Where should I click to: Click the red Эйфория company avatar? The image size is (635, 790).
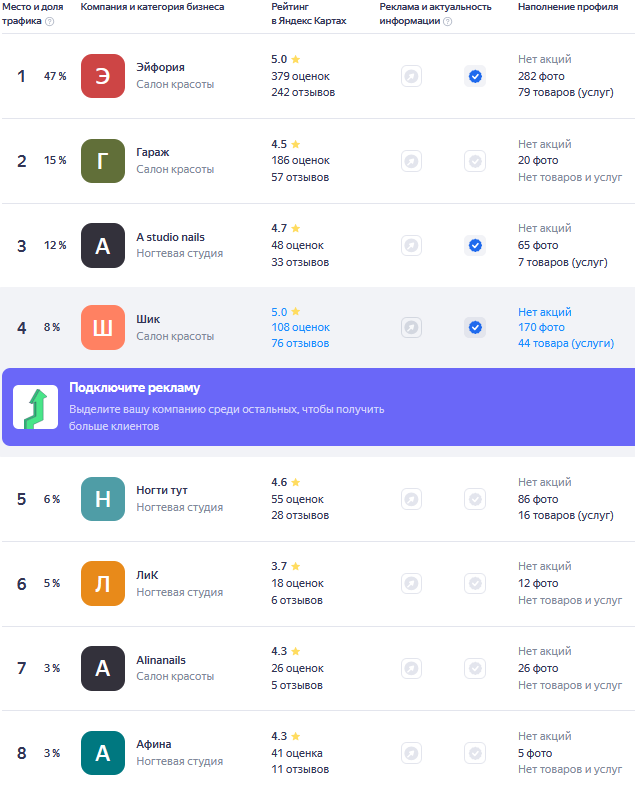pos(103,76)
